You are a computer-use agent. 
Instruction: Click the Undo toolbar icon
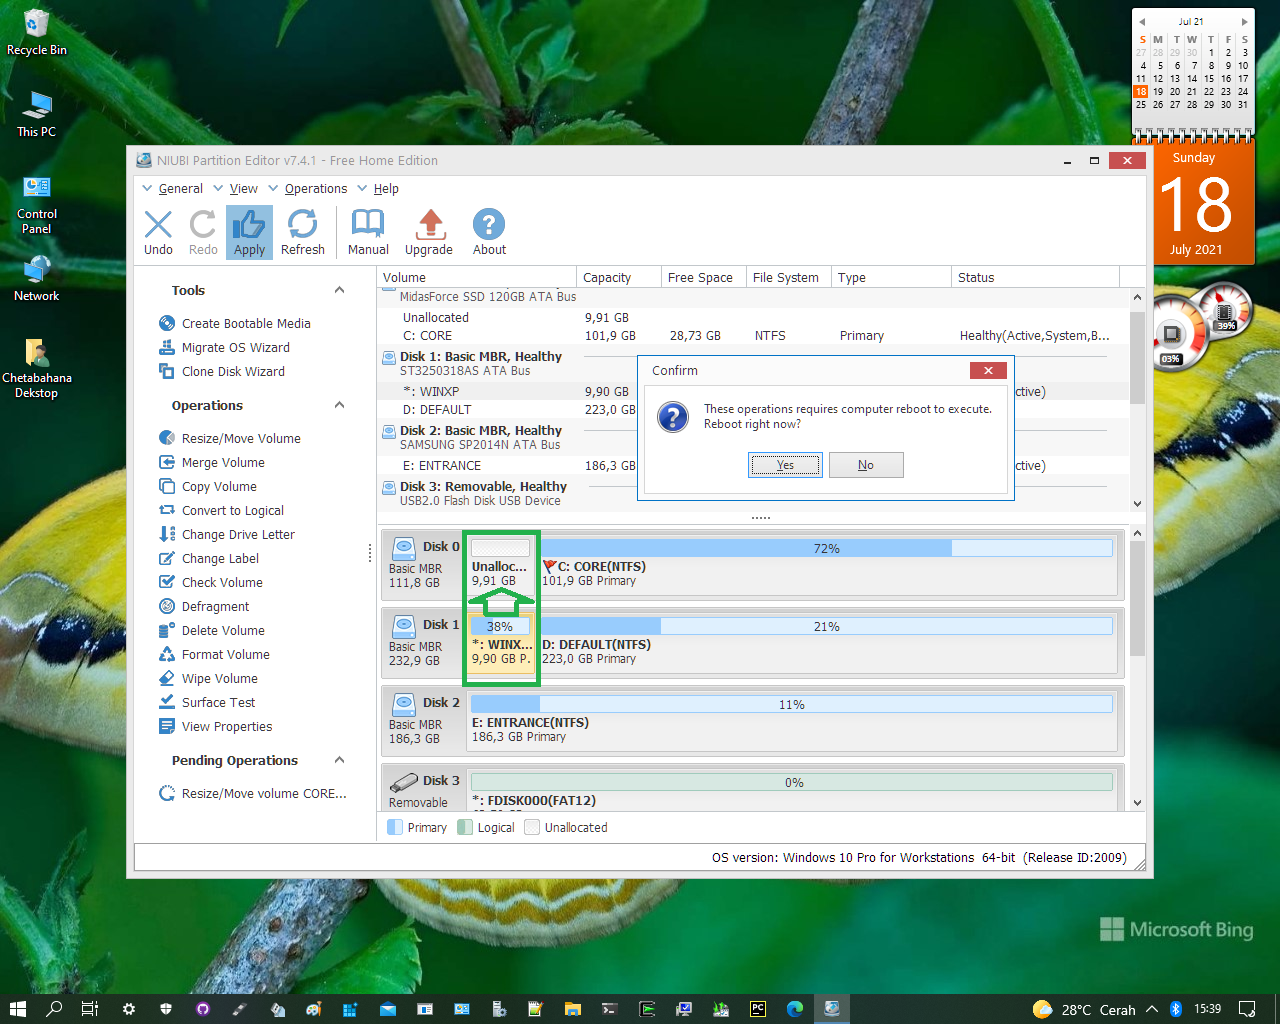(158, 232)
